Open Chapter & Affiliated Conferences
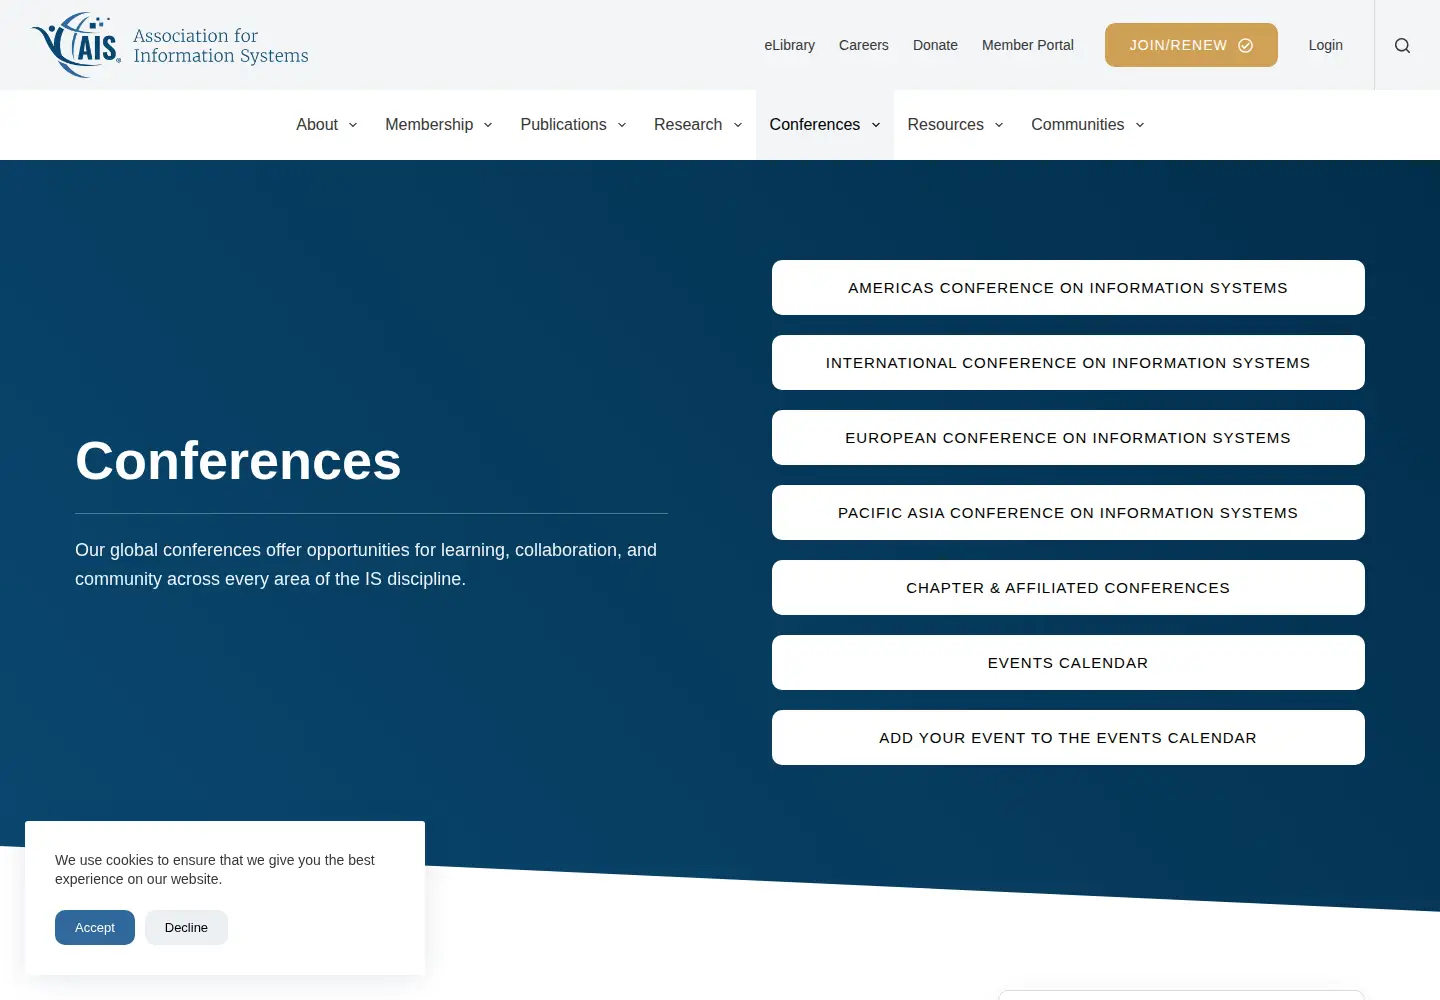Viewport: 1440px width, 1000px height. click(x=1068, y=588)
